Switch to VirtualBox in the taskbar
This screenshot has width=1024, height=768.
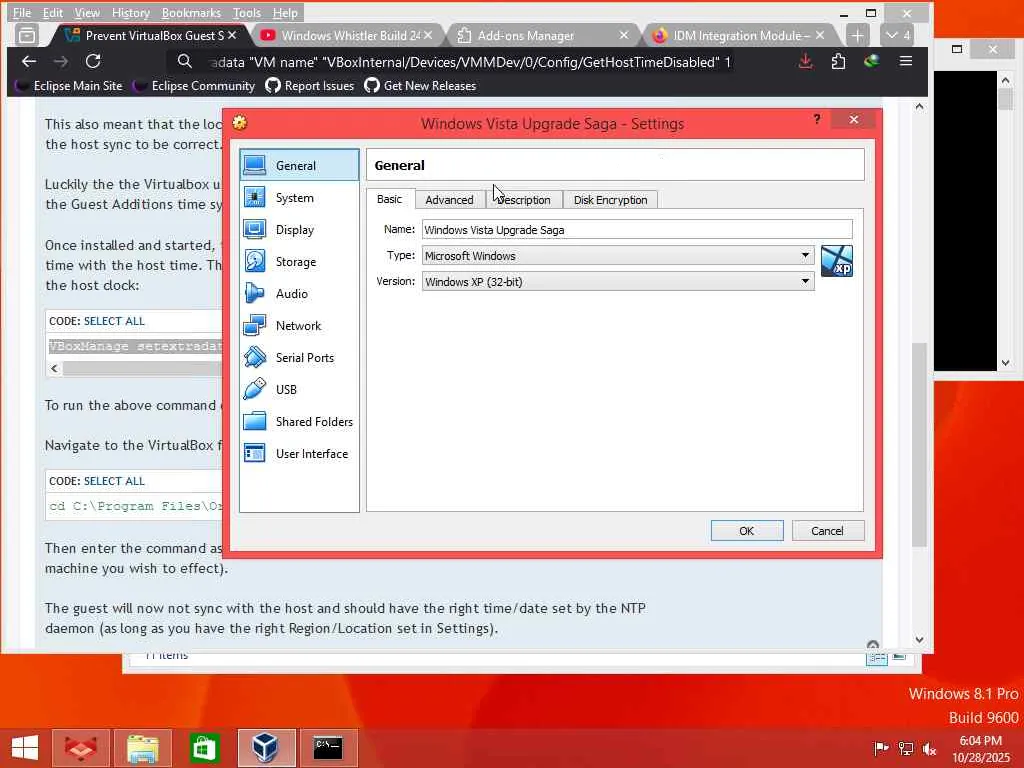(x=266, y=748)
